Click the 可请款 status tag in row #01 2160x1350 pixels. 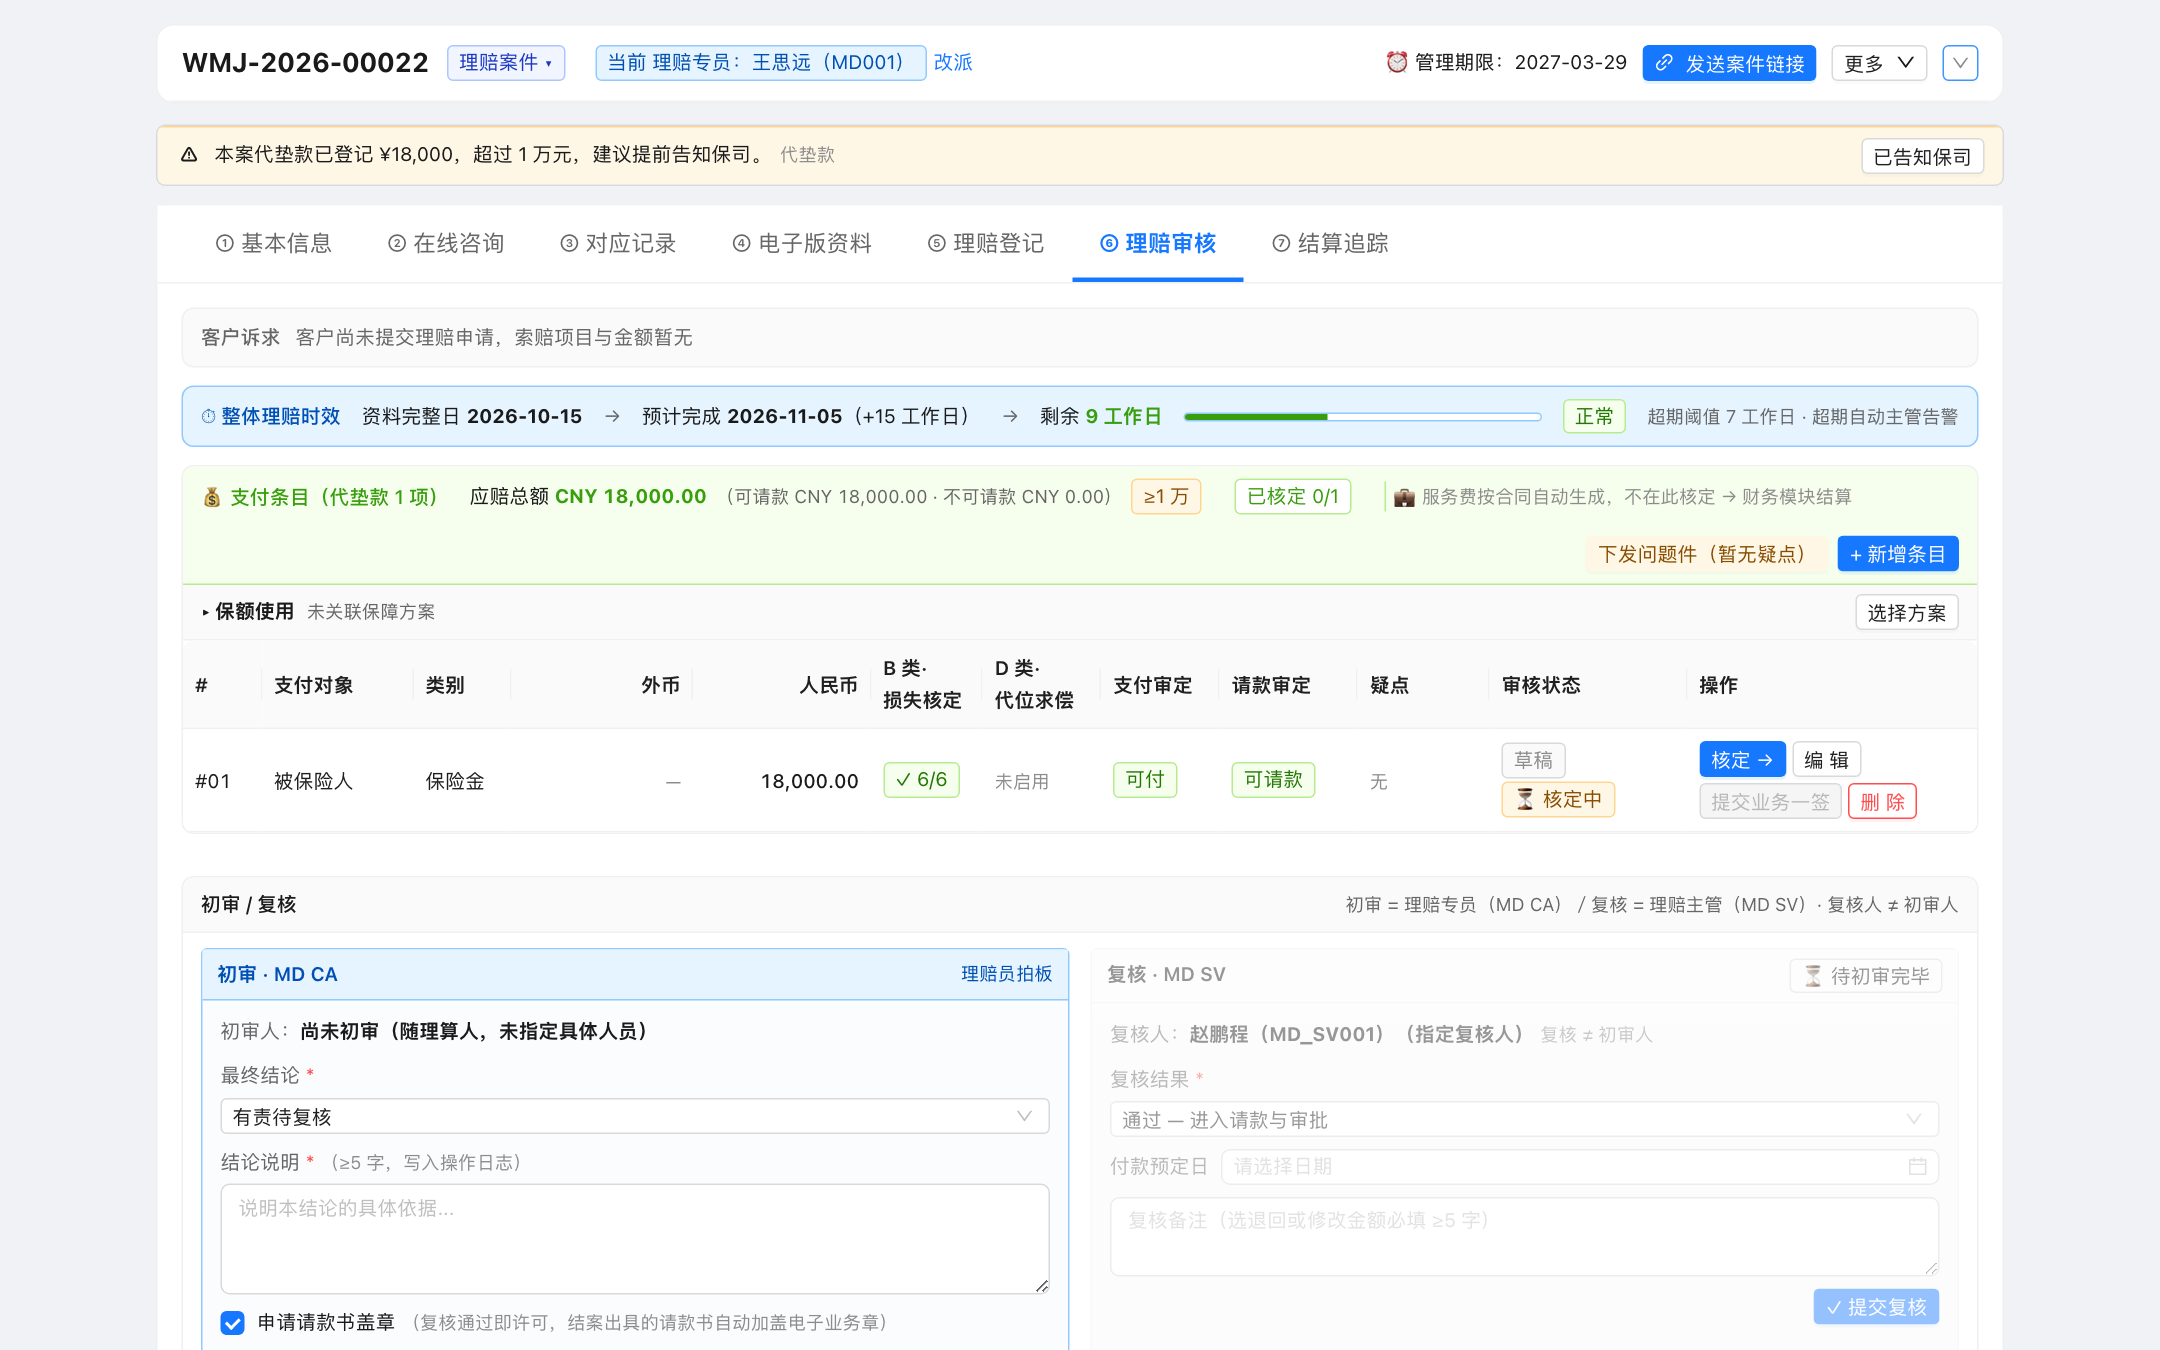click(x=1273, y=780)
